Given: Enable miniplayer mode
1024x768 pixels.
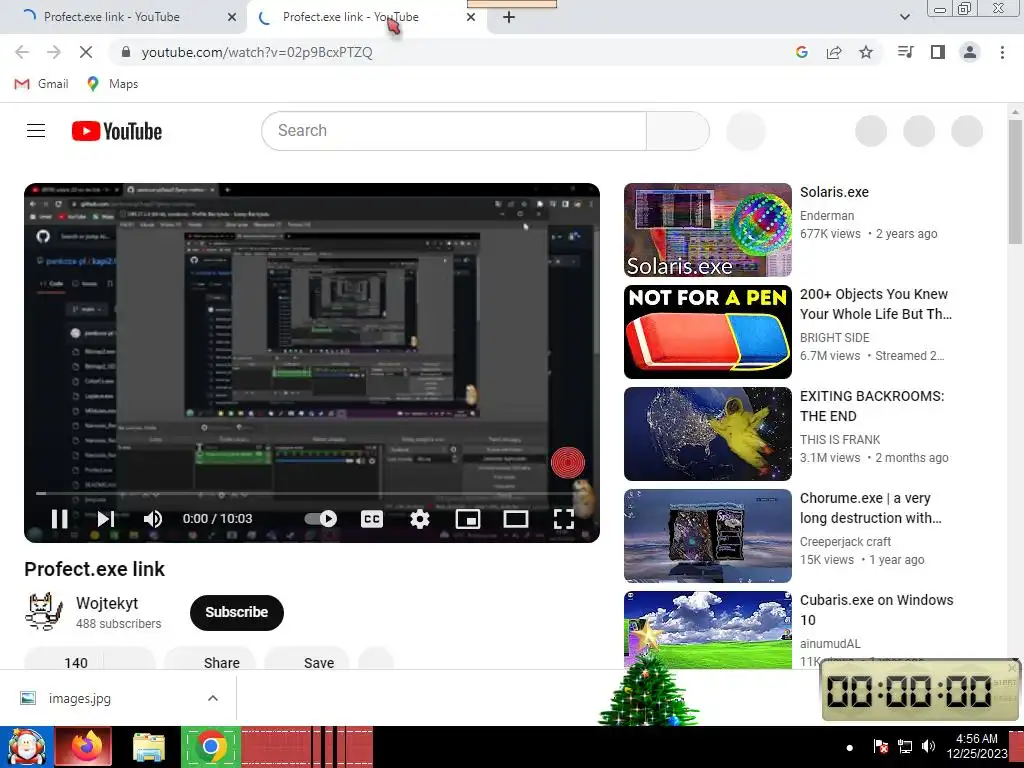Looking at the screenshot, I should click(468, 519).
